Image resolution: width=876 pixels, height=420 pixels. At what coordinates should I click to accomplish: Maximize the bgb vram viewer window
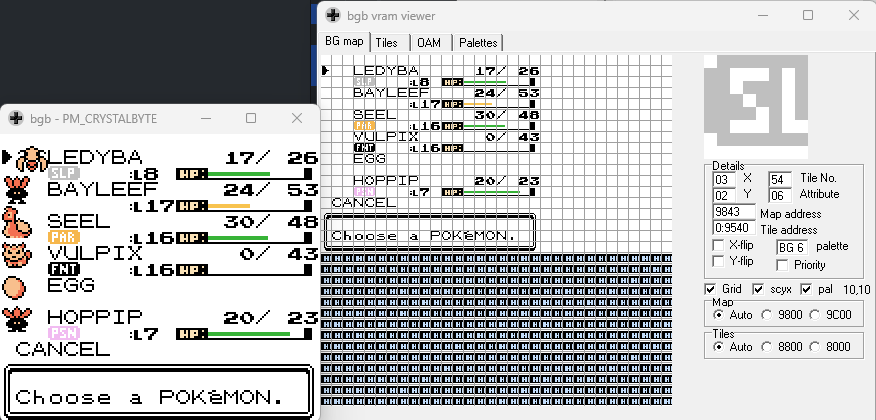pyautogui.click(x=808, y=15)
